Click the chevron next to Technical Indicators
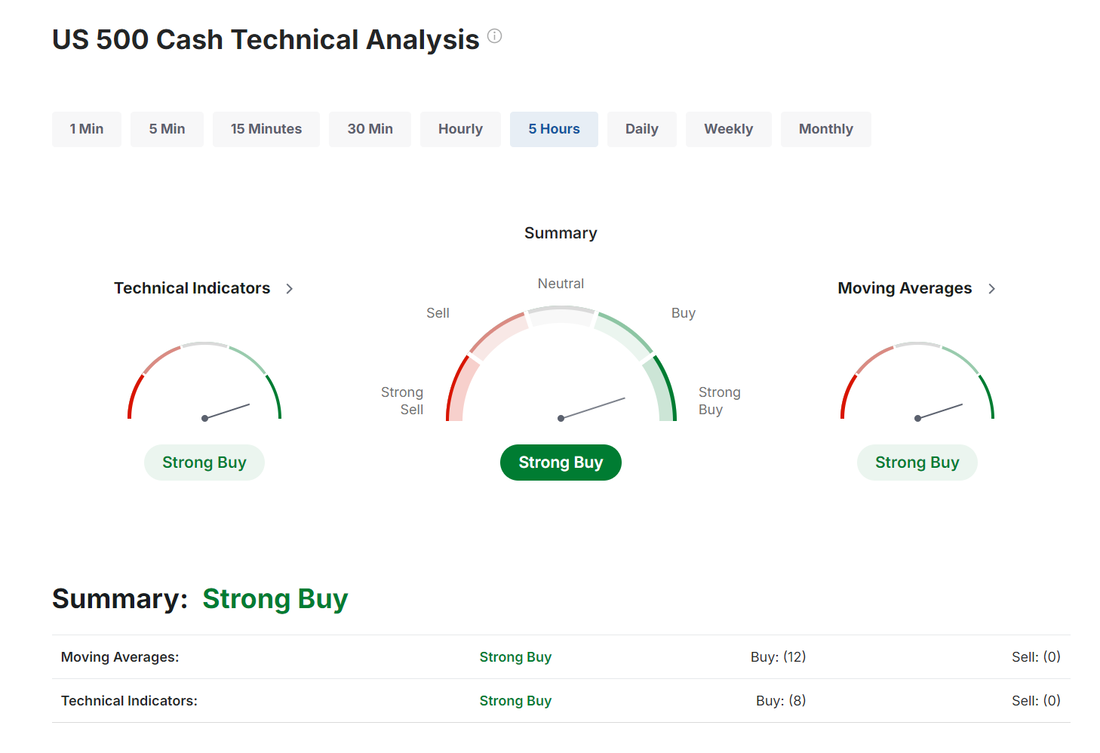Image resolution: width=1100 pixels, height=753 pixels. [x=290, y=288]
